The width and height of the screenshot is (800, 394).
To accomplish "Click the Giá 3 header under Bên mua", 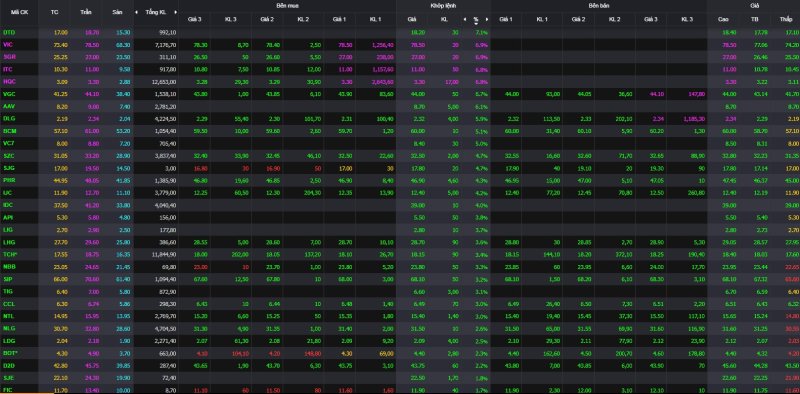I will pos(194,19).
